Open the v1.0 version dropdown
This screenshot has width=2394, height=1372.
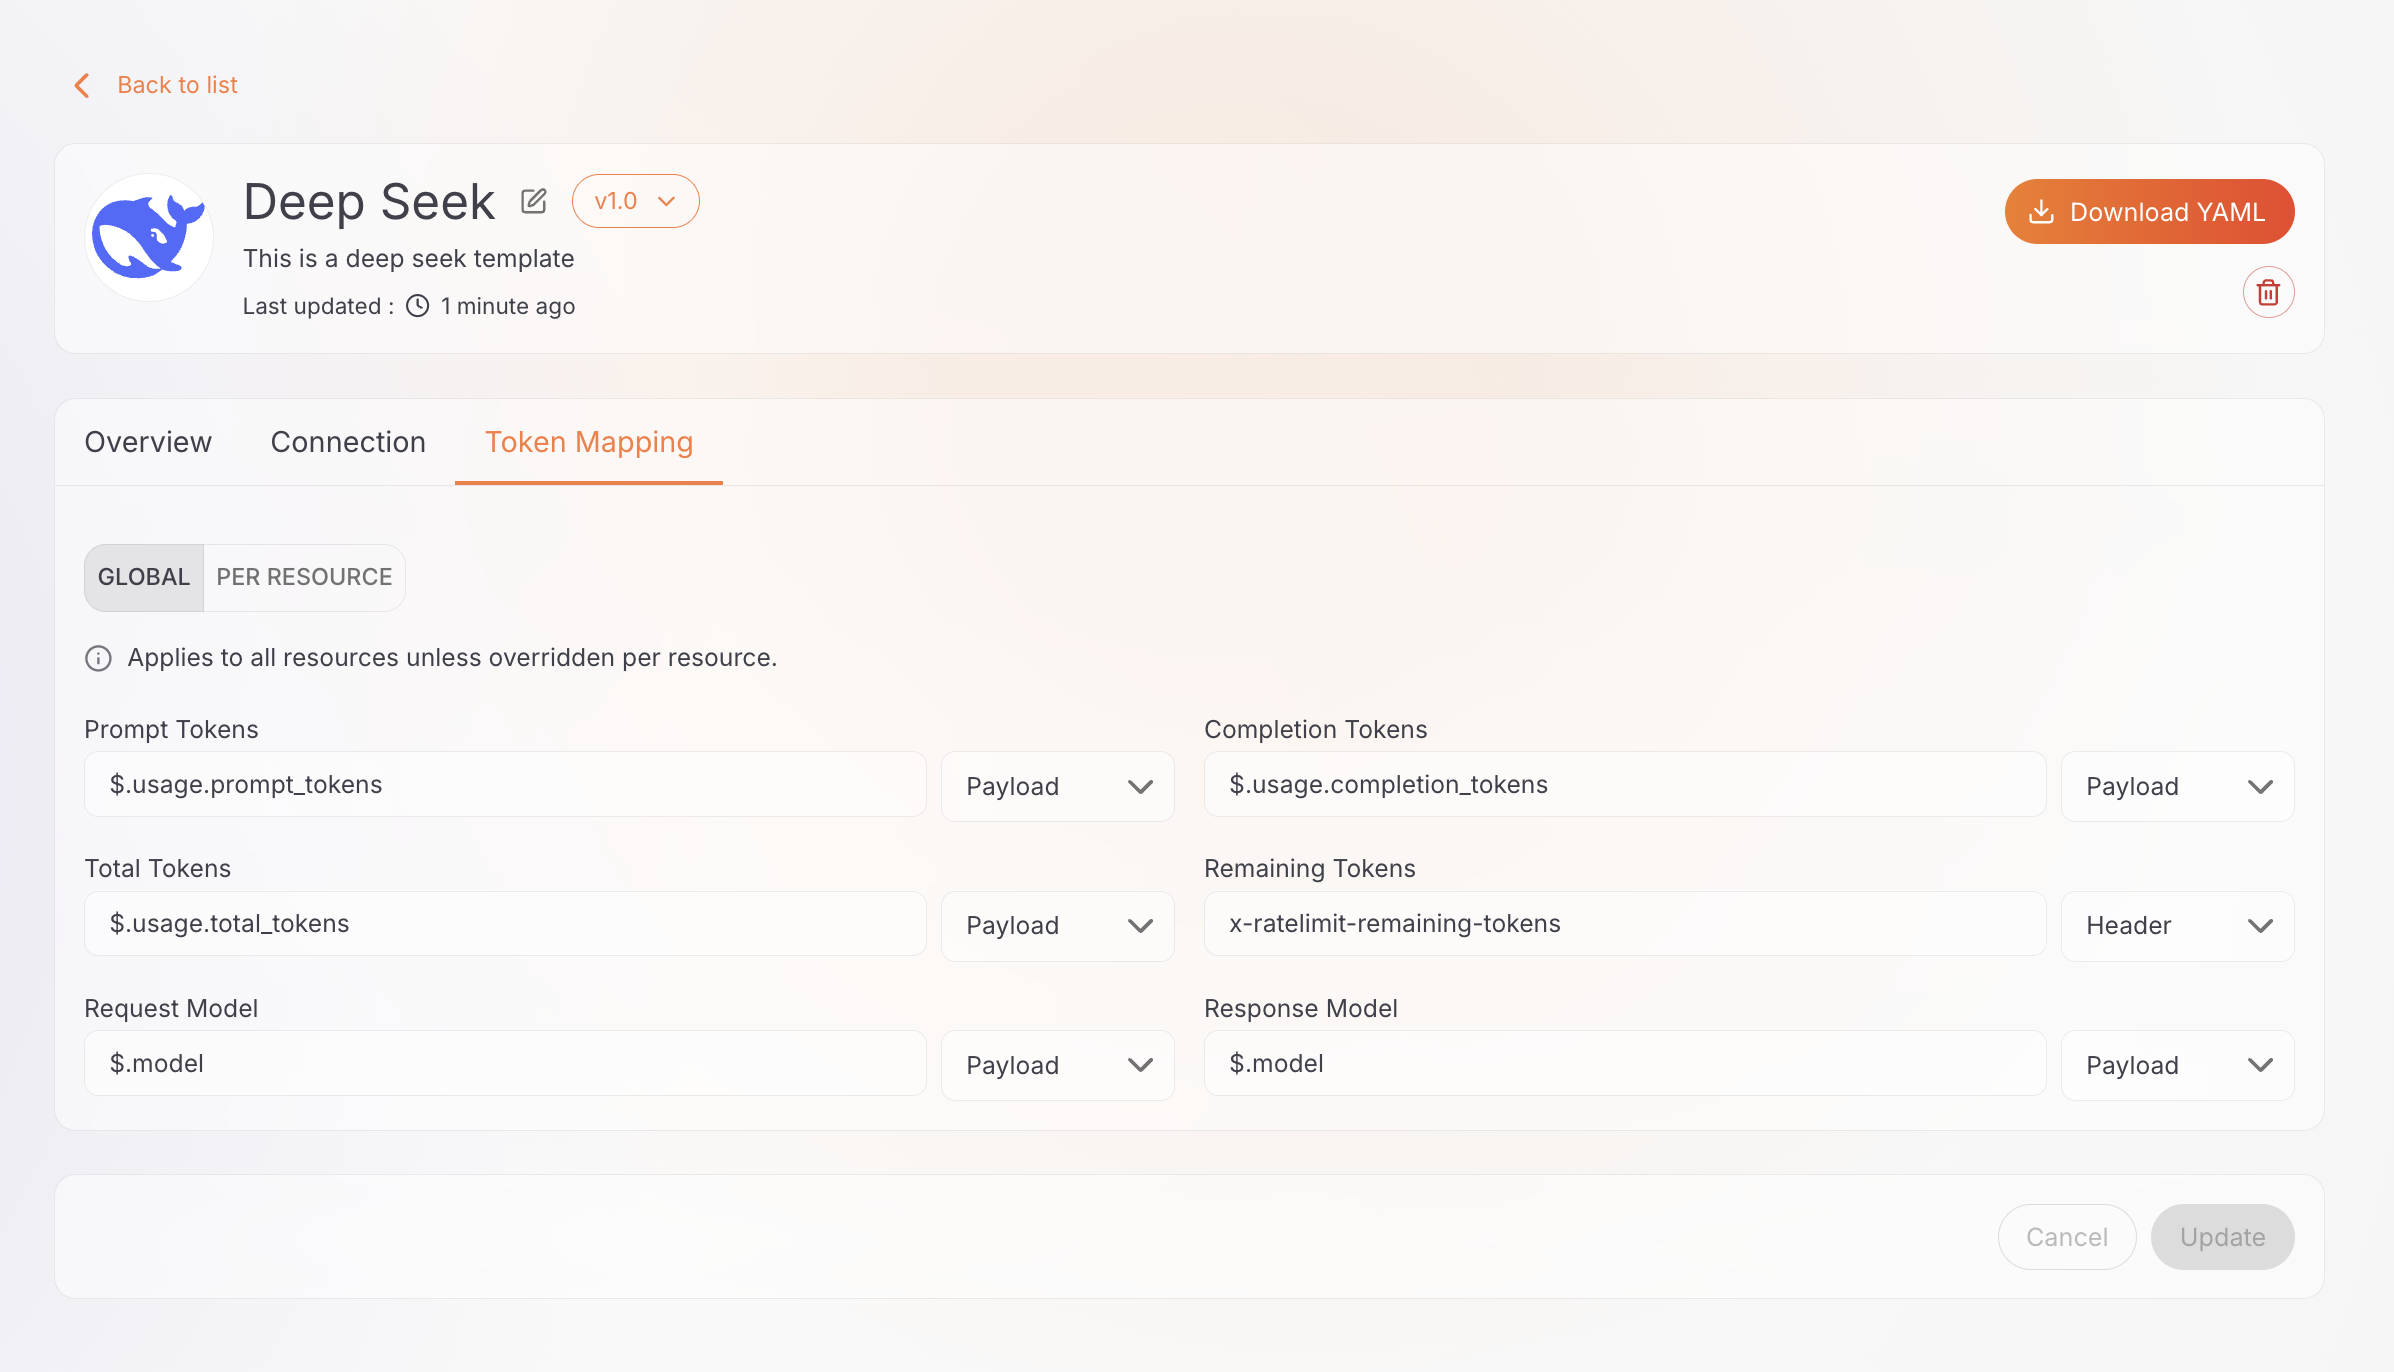(635, 201)
